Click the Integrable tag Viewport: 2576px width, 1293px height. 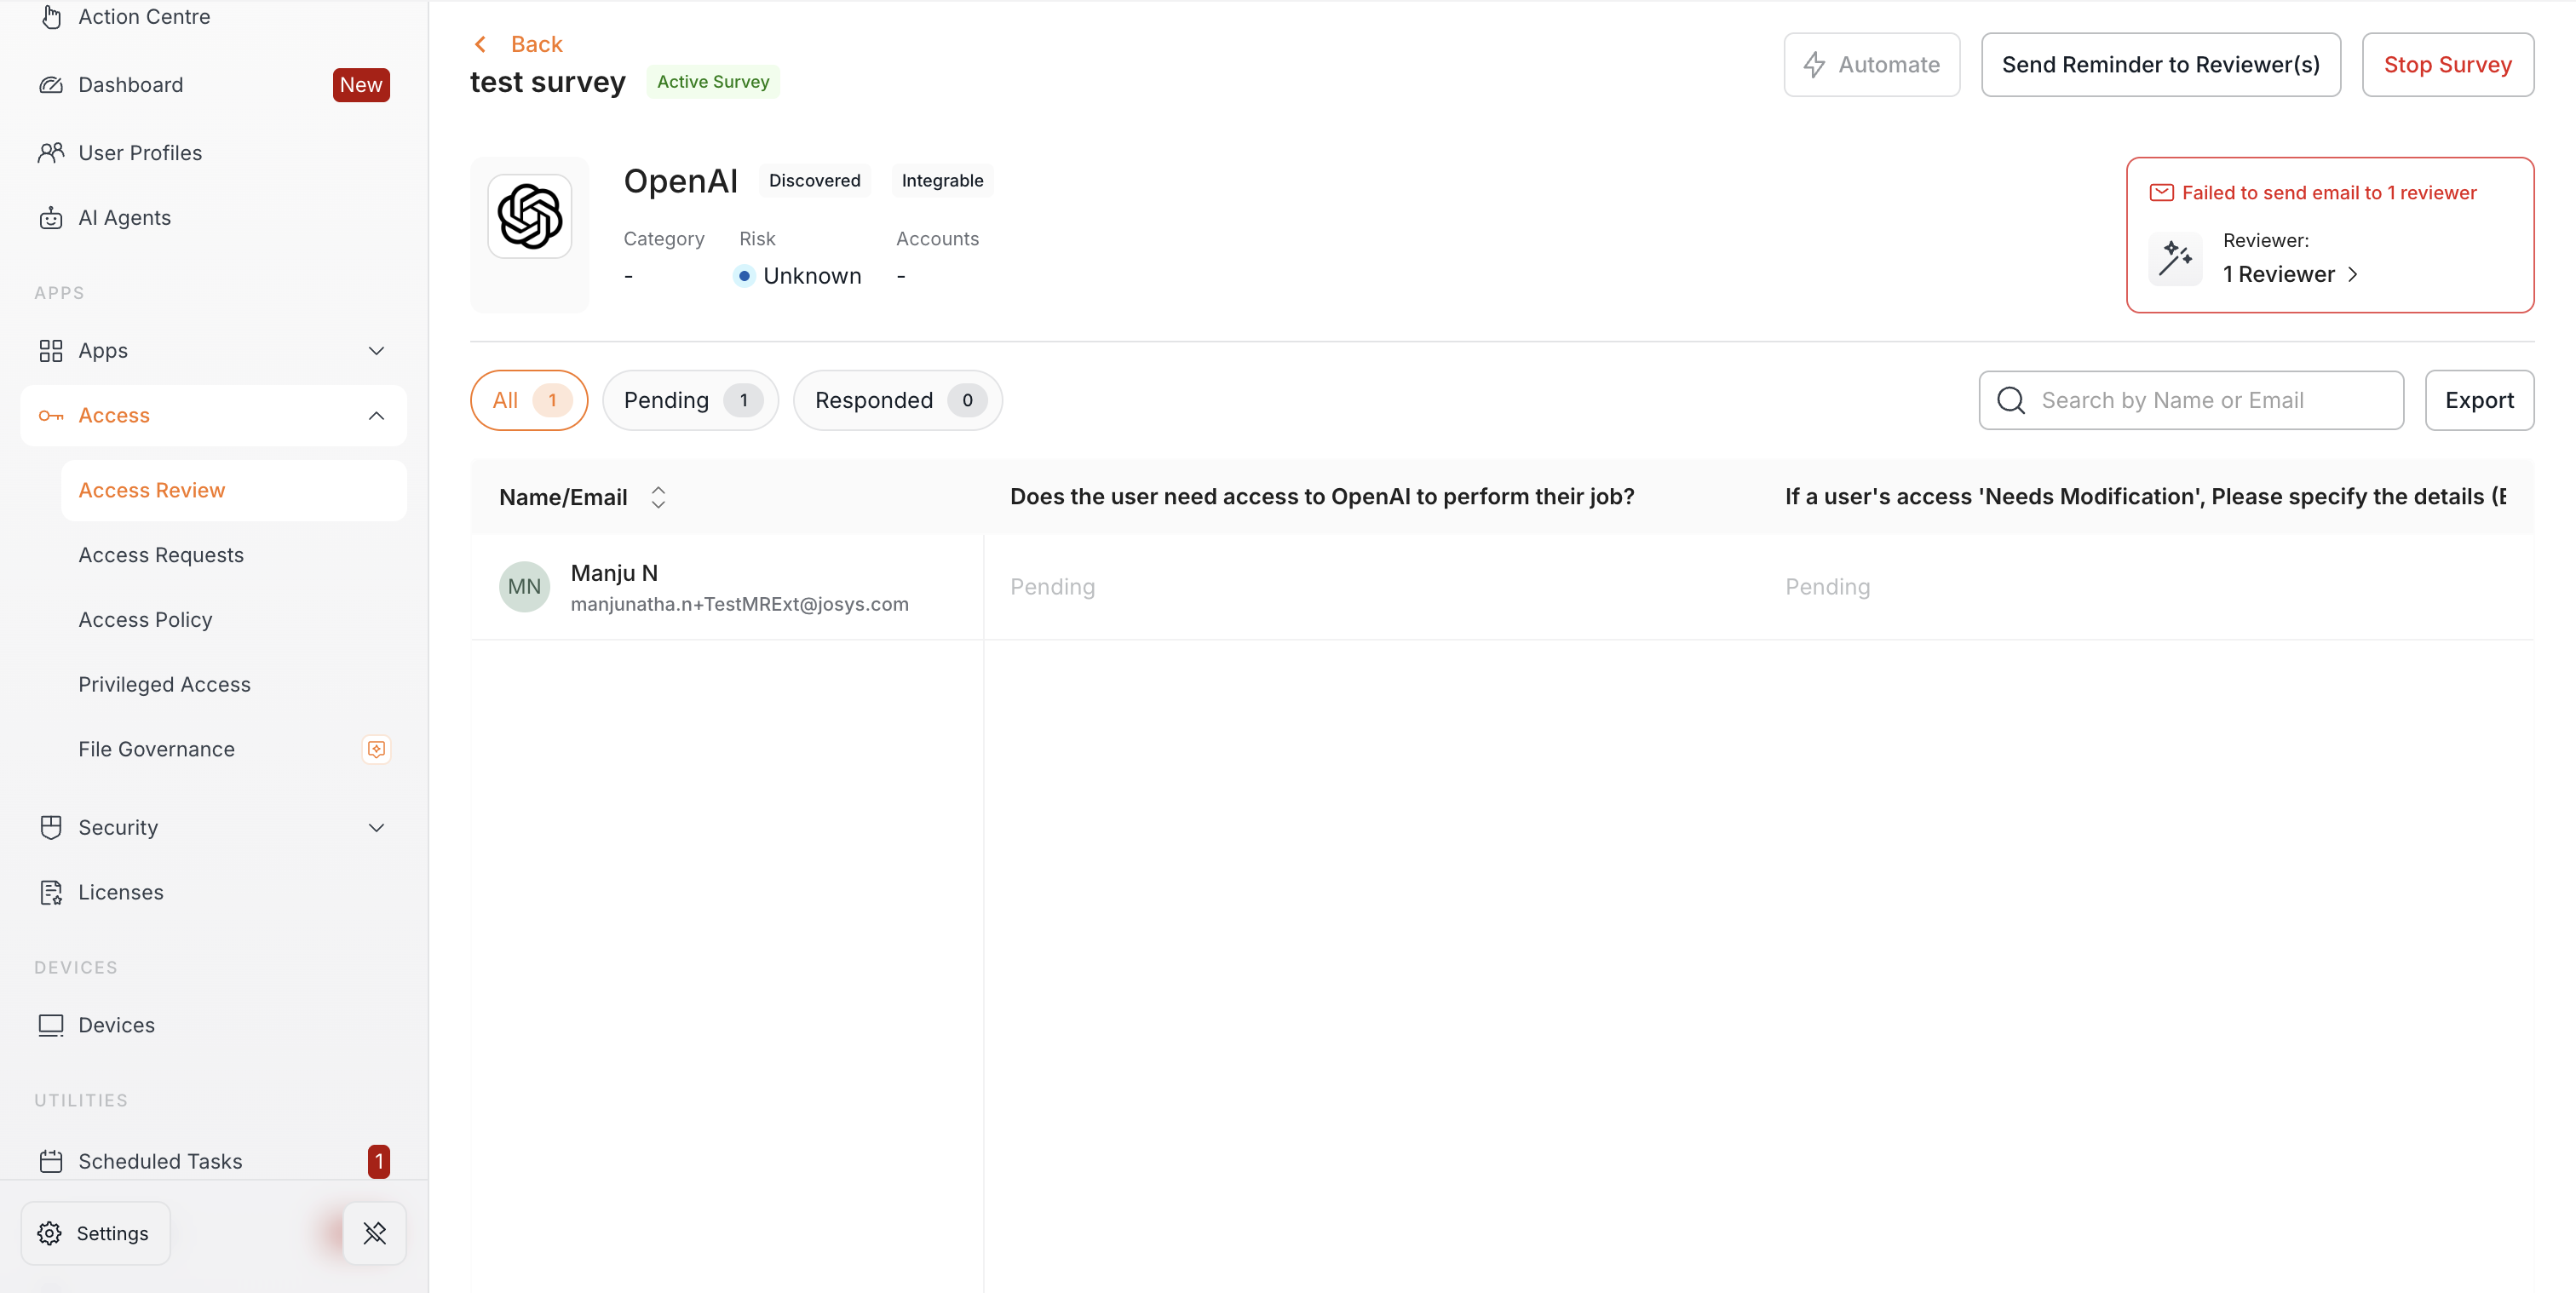pos(942,181)
